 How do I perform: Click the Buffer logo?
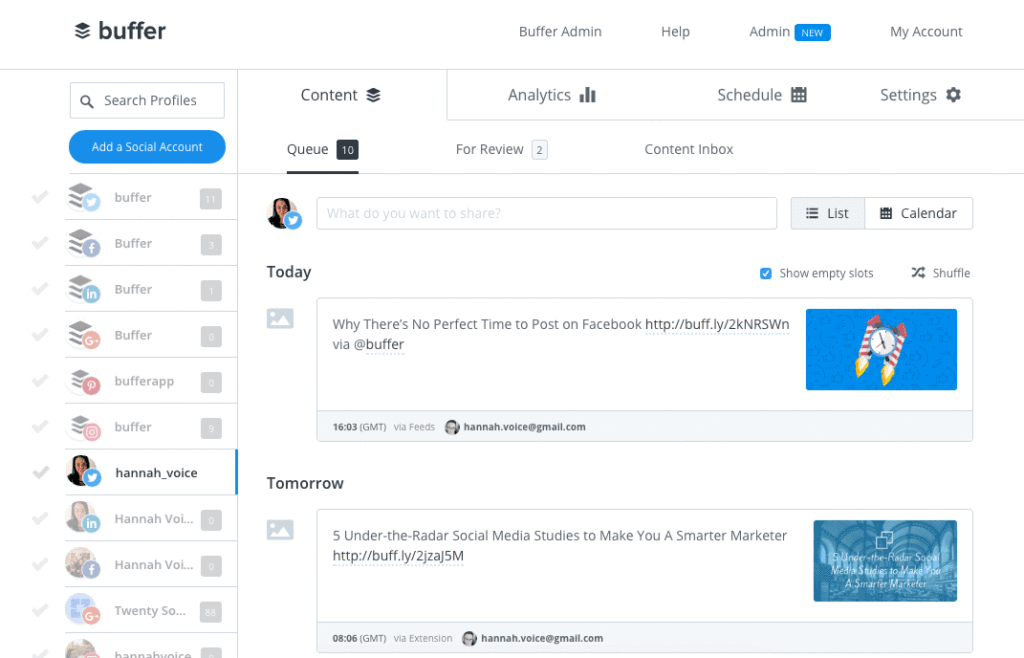coord(120,31)
